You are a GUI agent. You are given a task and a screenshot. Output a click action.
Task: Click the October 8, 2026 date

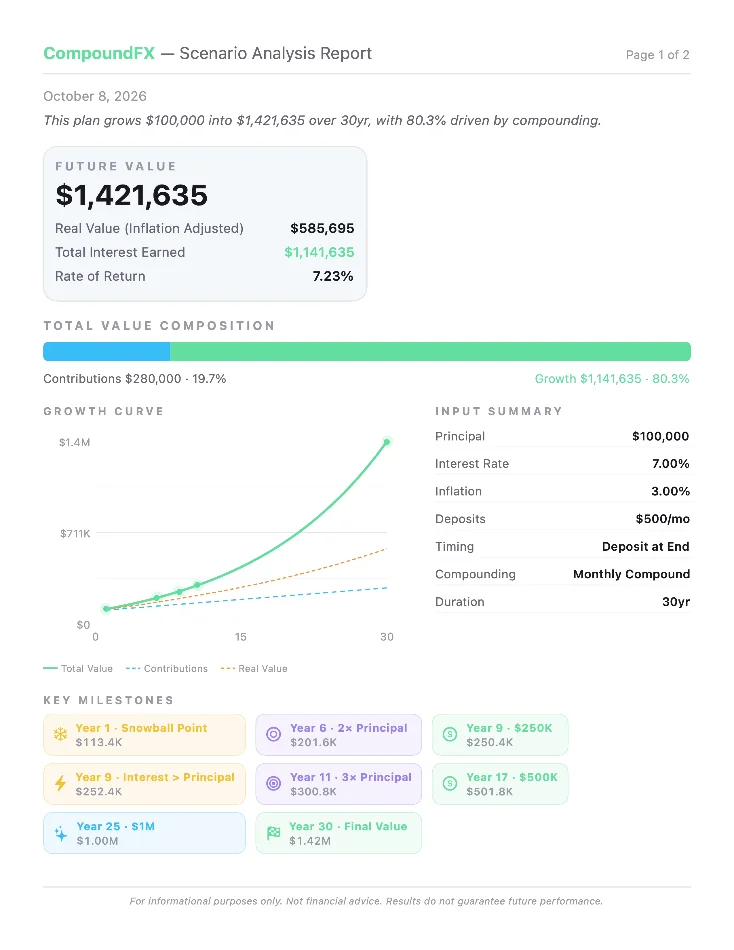(x=95, y=96)
